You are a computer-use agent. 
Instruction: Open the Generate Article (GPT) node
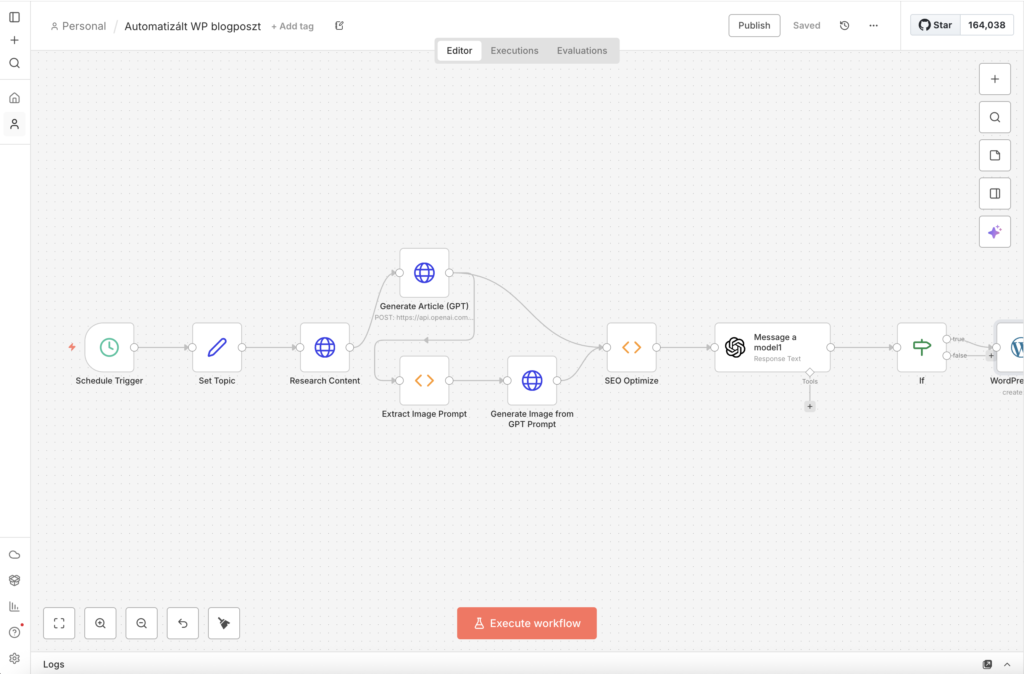424,271
